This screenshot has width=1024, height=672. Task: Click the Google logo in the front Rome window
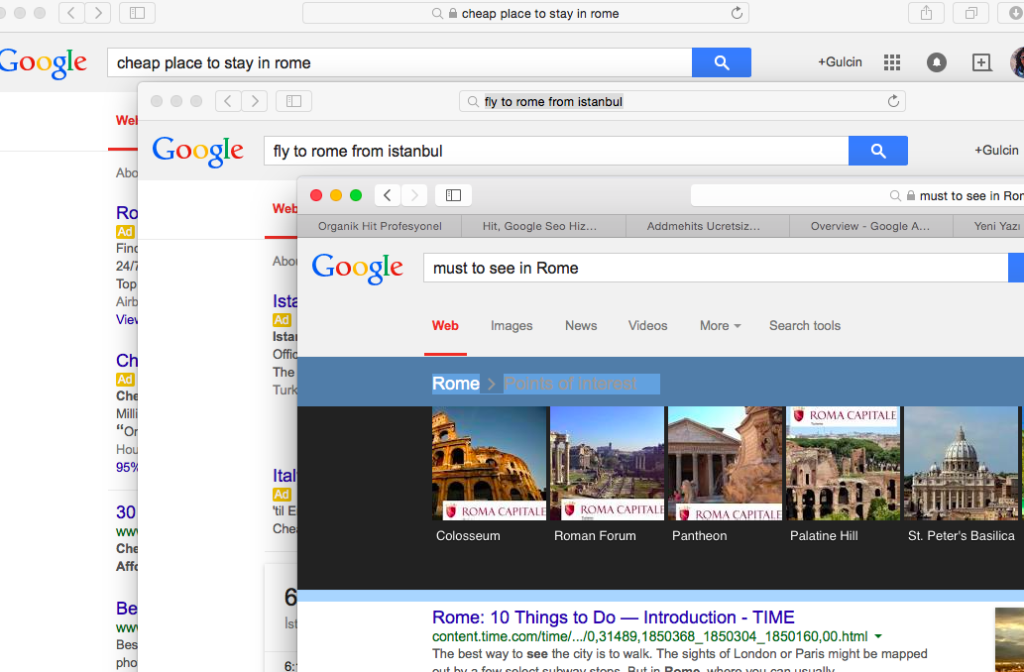pyautogui.click(x=357, y=268)
